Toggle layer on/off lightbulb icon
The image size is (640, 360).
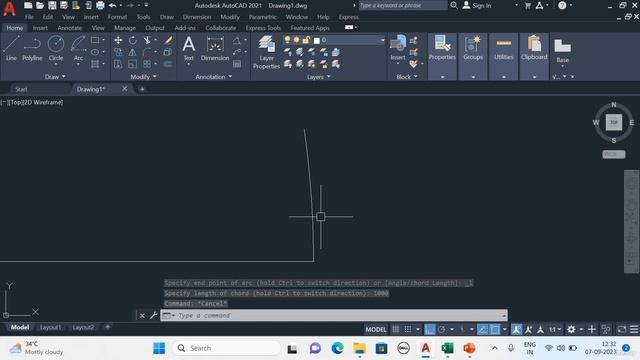pos(287,40)
